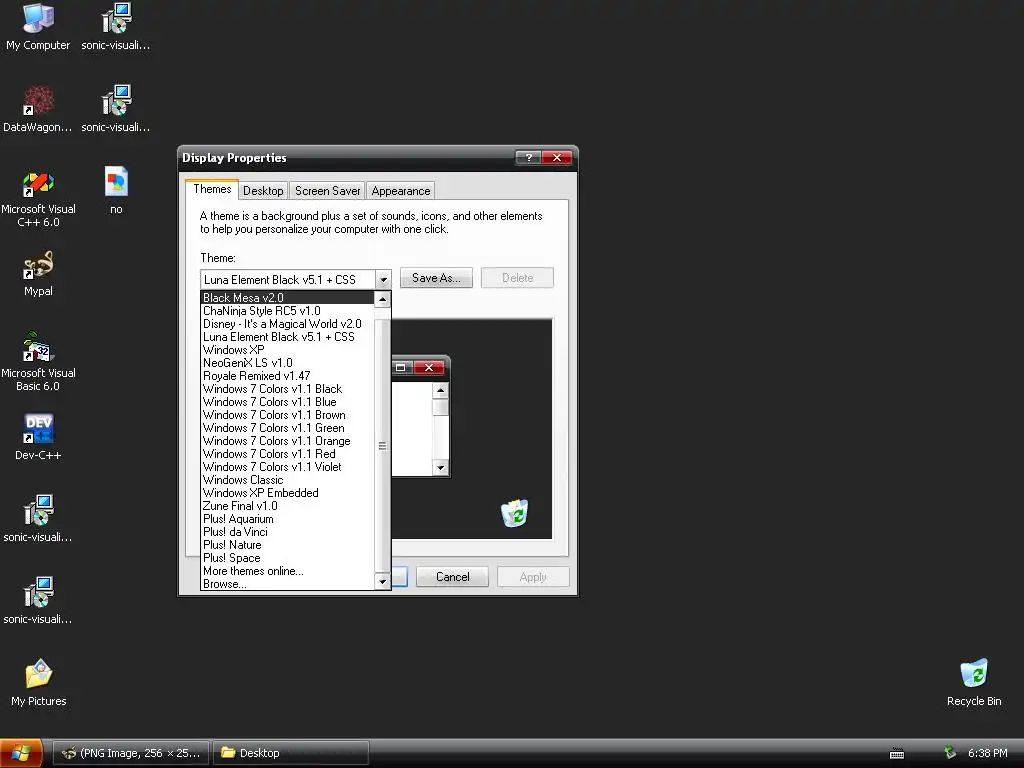This screenshot has height=768, width=1024.
Task: Switch to the PNG Image taskbar window
Action: click(131, 753)
